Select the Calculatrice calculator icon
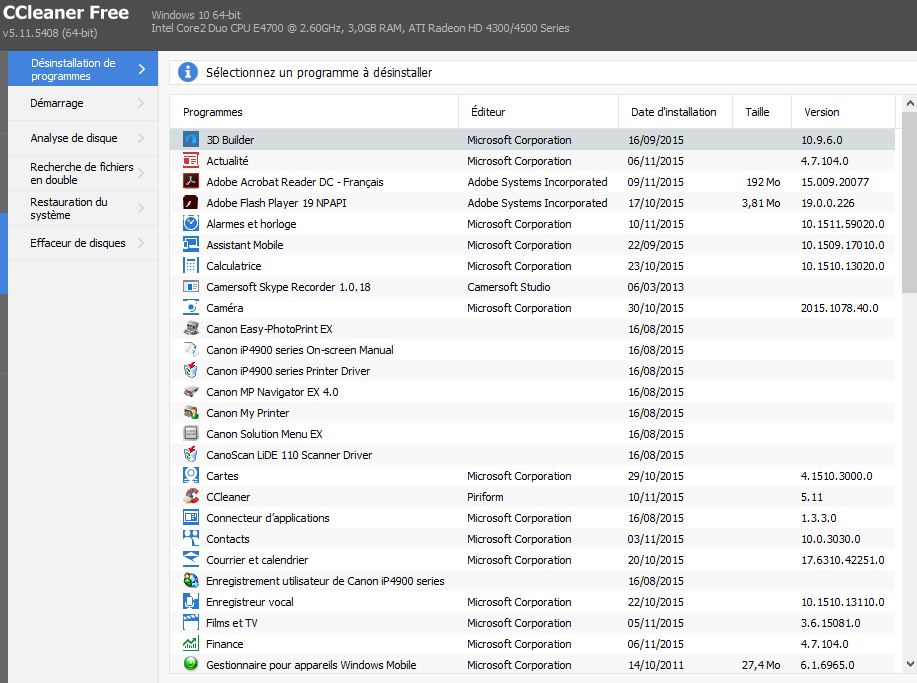917x683 pixels. click(x=191, y=265)
